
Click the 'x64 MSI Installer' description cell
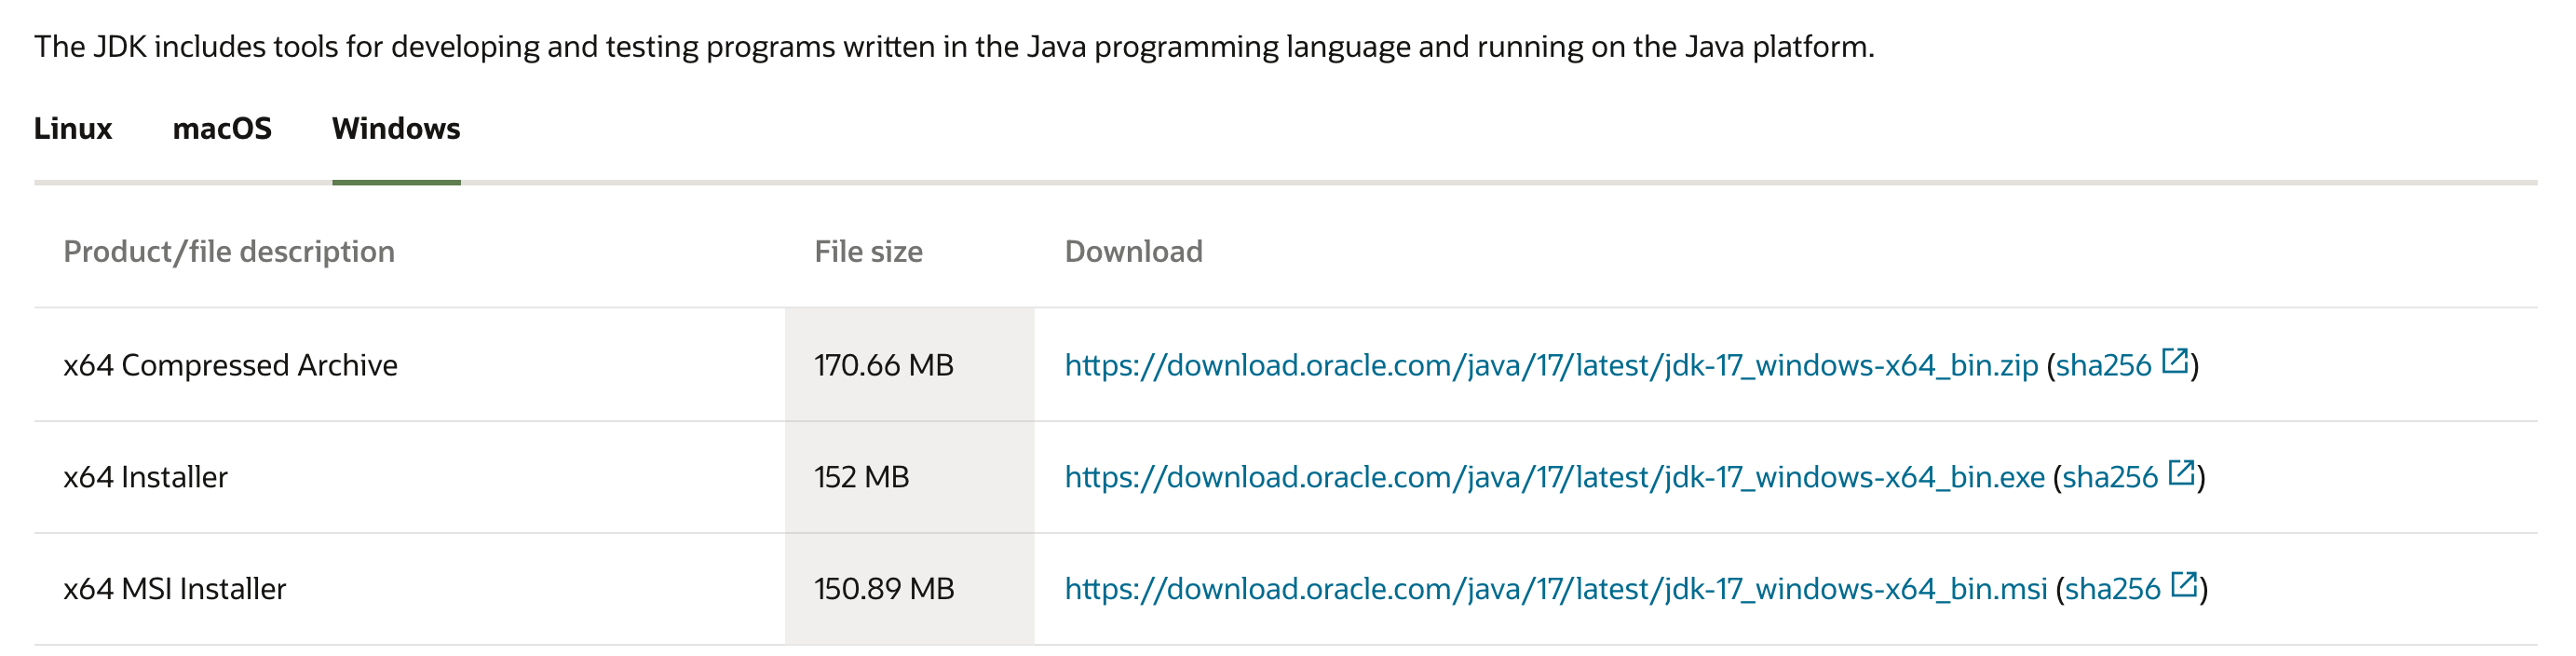pyautogui.click(x=409, y=589)
